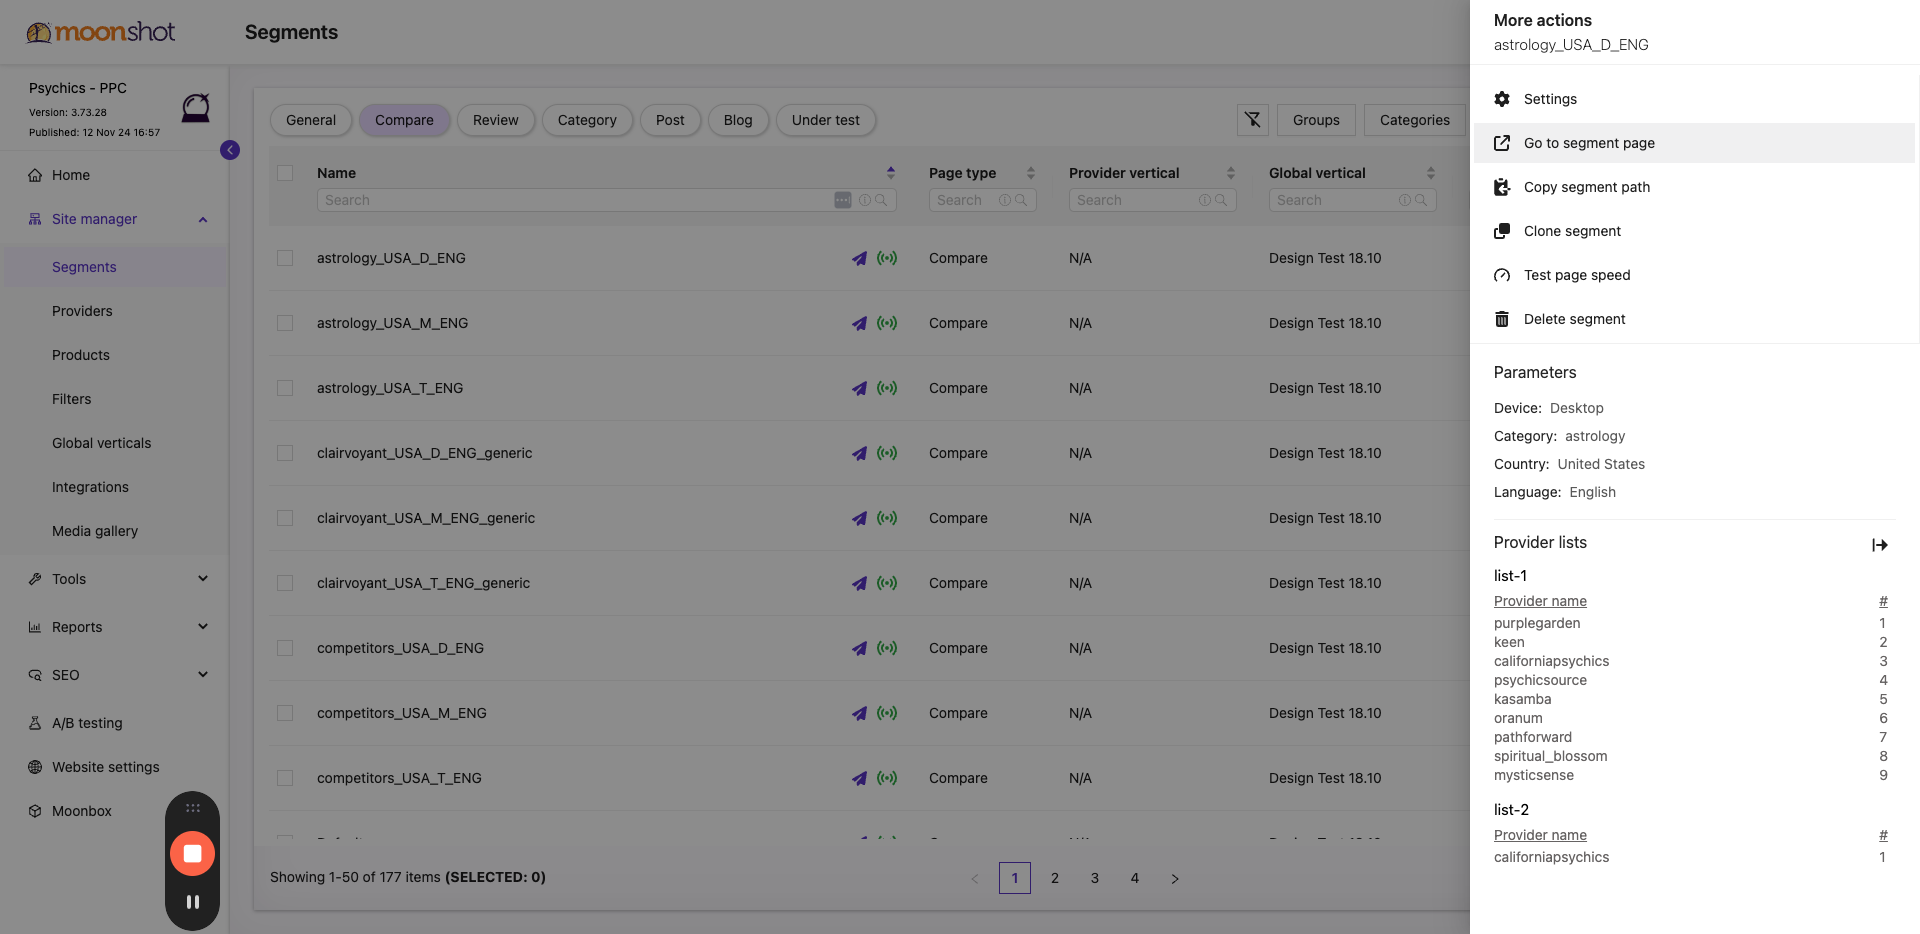This screenshot has height=934, width=1920.
Task: Click the Go to segment page icon
Action: click(1502, 143)
